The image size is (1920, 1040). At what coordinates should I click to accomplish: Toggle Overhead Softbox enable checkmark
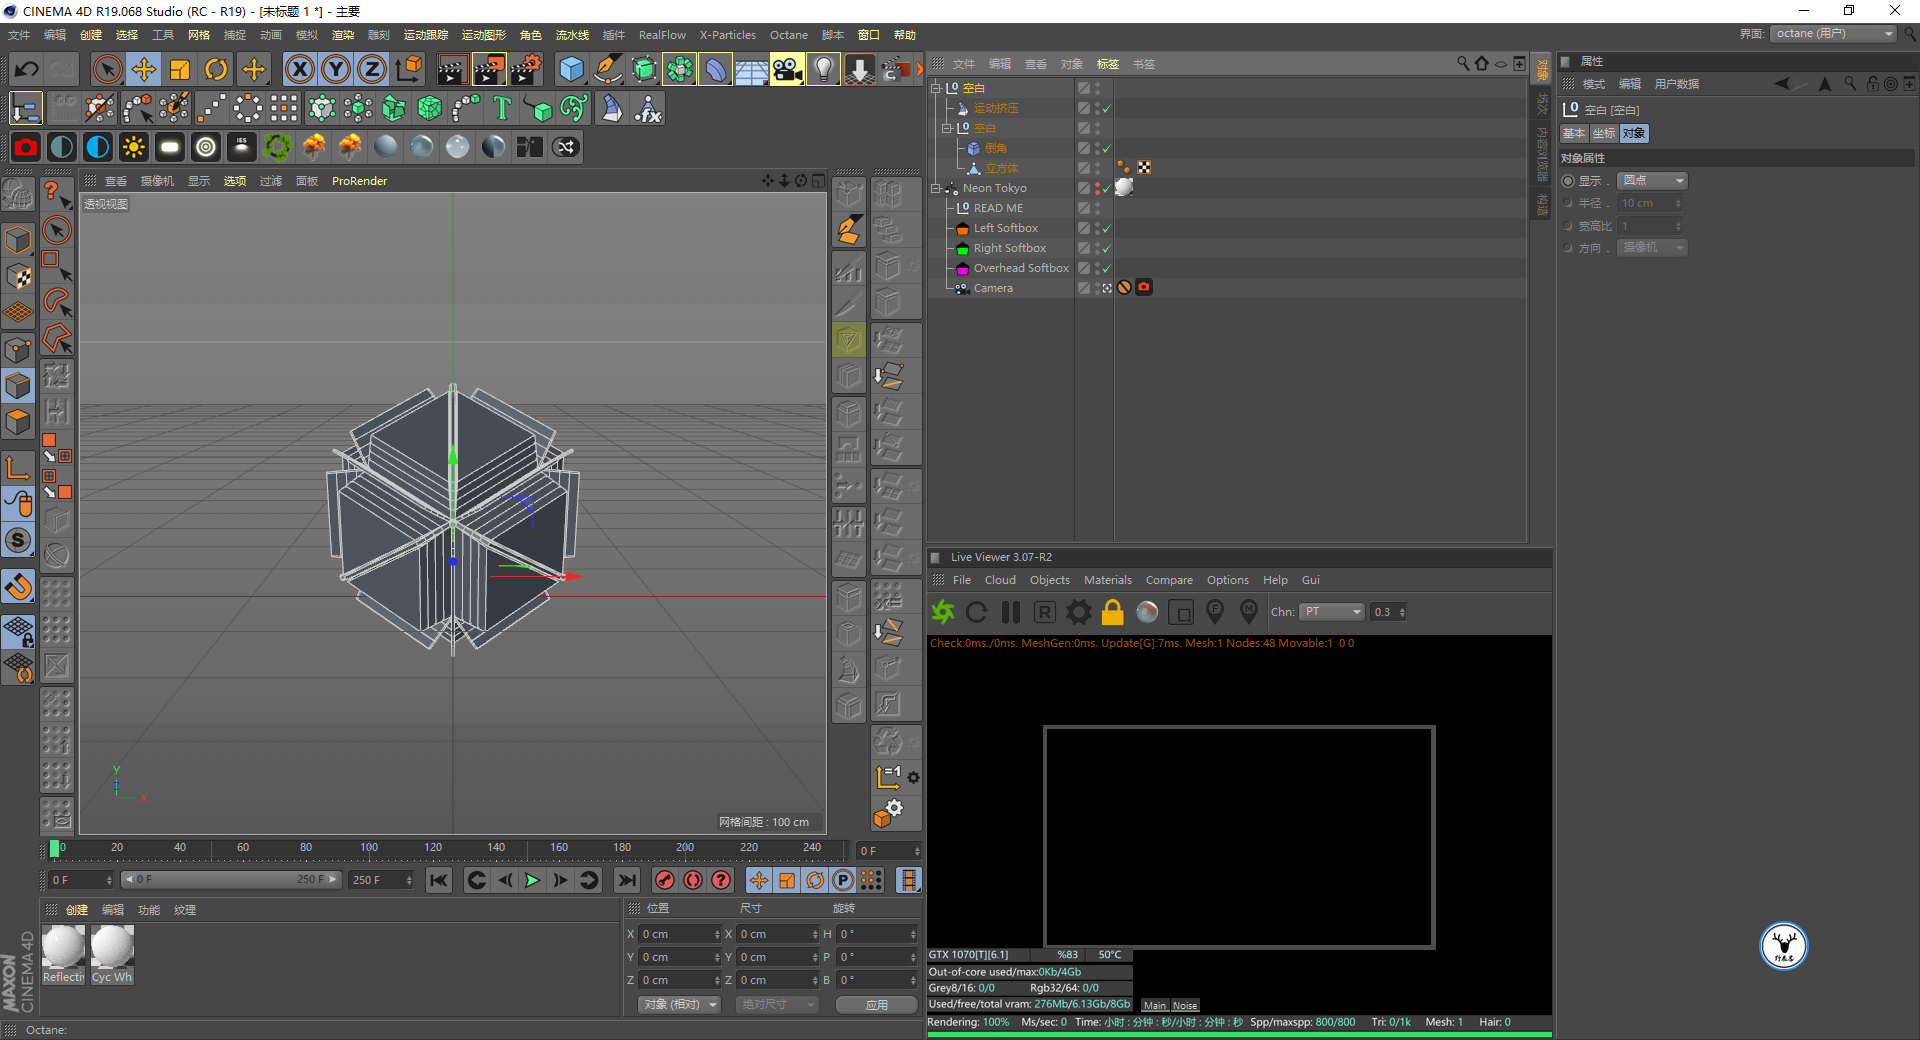(1106, 269)
